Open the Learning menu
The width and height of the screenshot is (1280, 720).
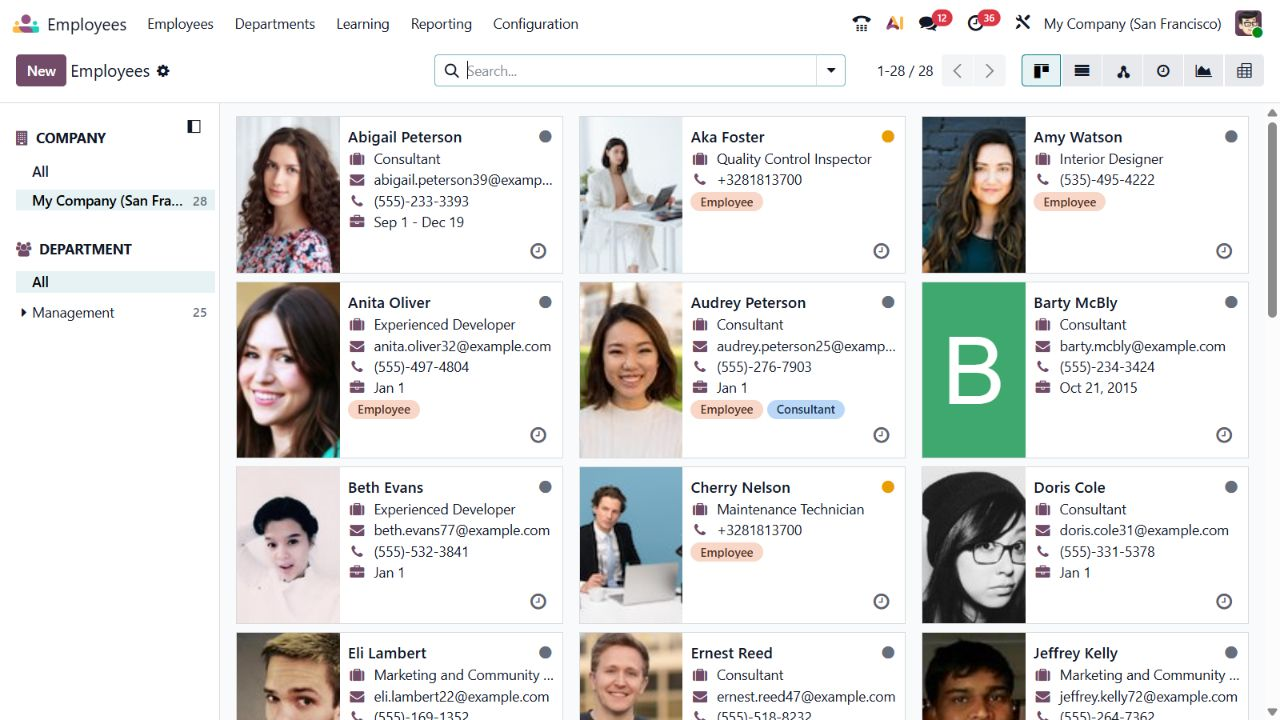(x=362, y=24)
